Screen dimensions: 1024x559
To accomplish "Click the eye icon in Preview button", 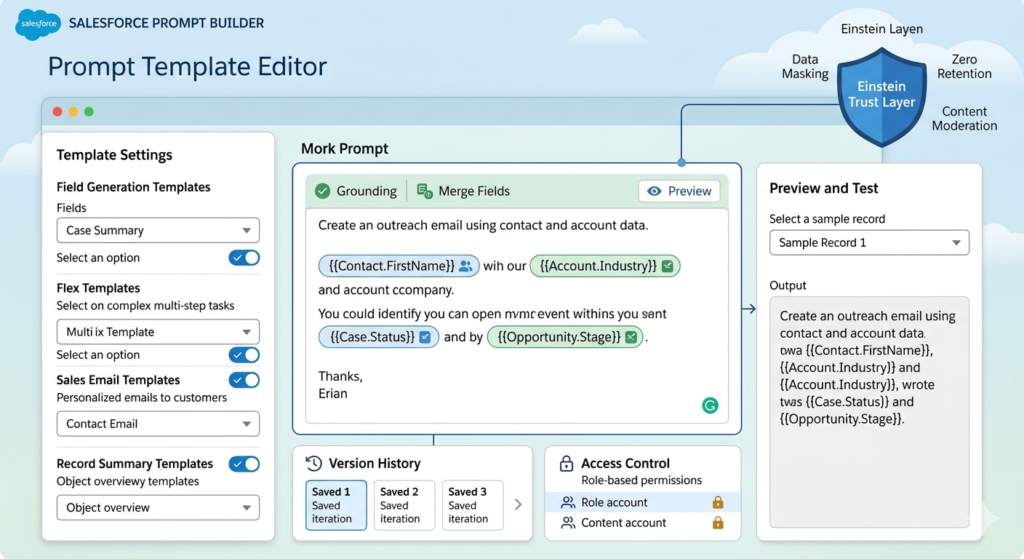I will [x=654, y=191].
